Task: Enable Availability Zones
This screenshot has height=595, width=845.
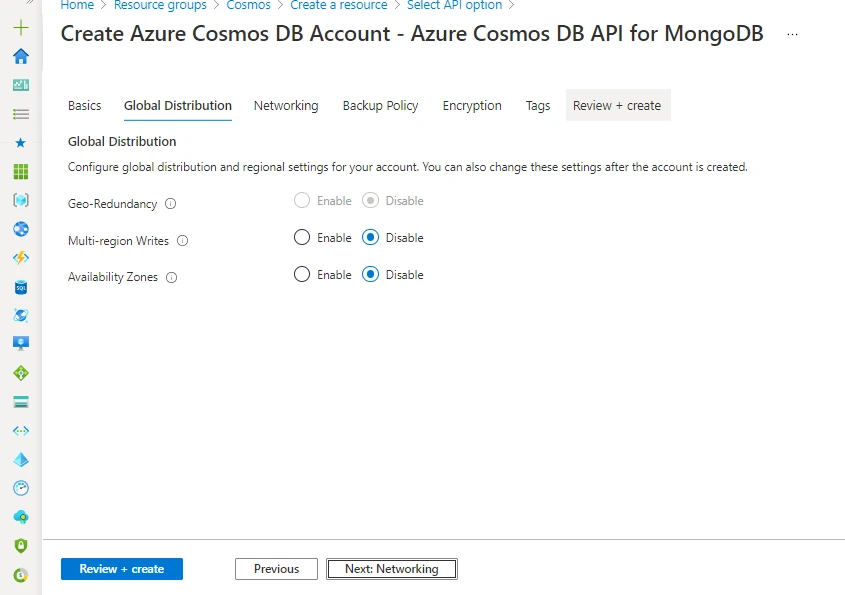Action: tap(301, 274)
